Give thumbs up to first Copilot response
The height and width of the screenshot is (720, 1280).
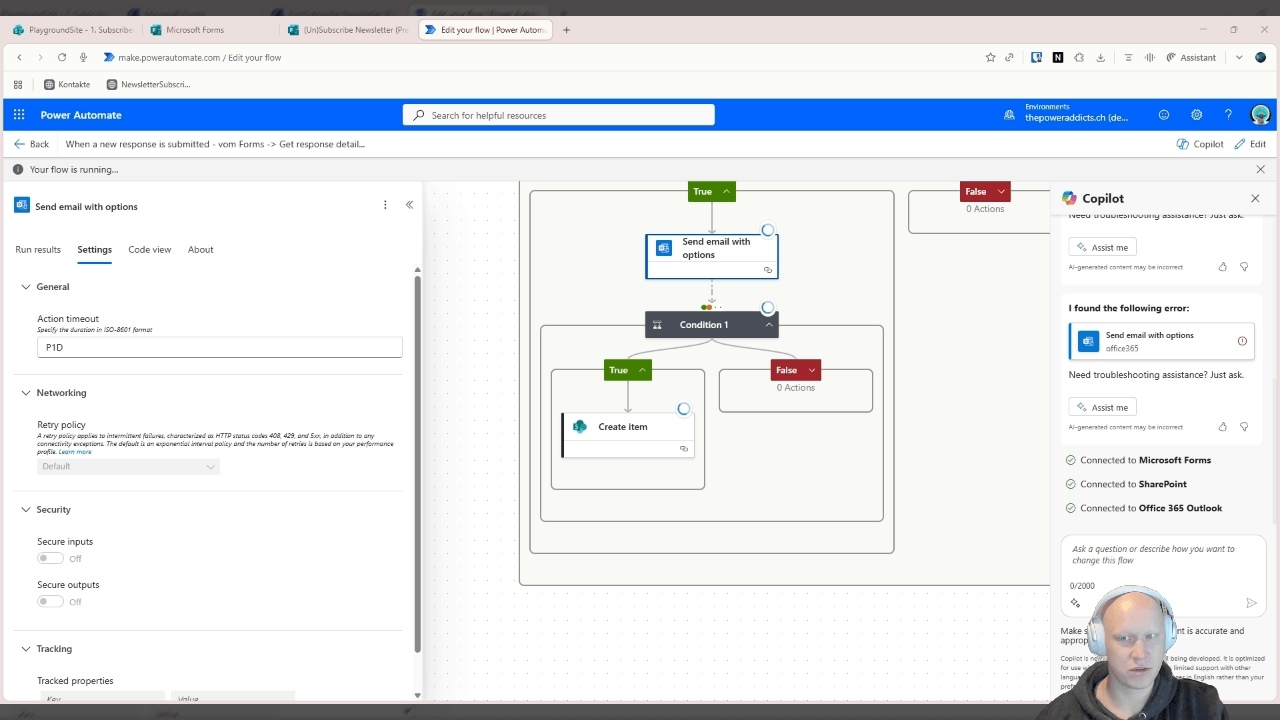[1222, 267]
